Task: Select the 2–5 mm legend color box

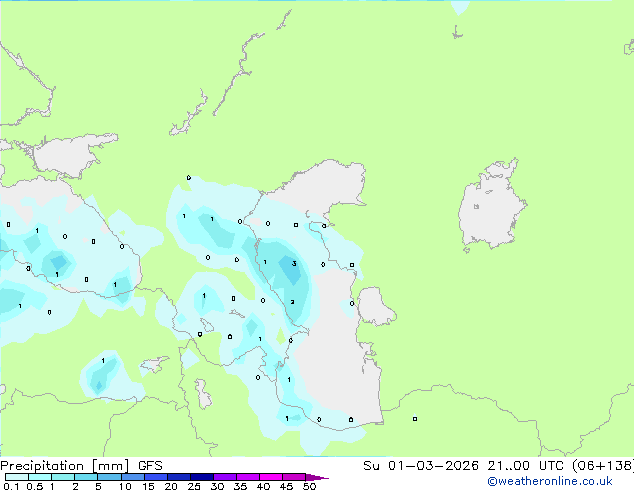Action: click(86, 477)
